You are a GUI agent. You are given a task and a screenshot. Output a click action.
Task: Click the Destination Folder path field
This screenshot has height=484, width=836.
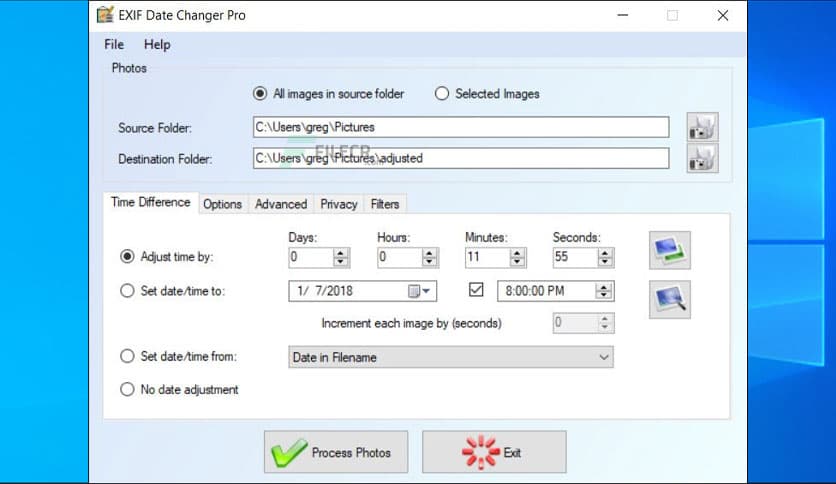coord(461,158)
